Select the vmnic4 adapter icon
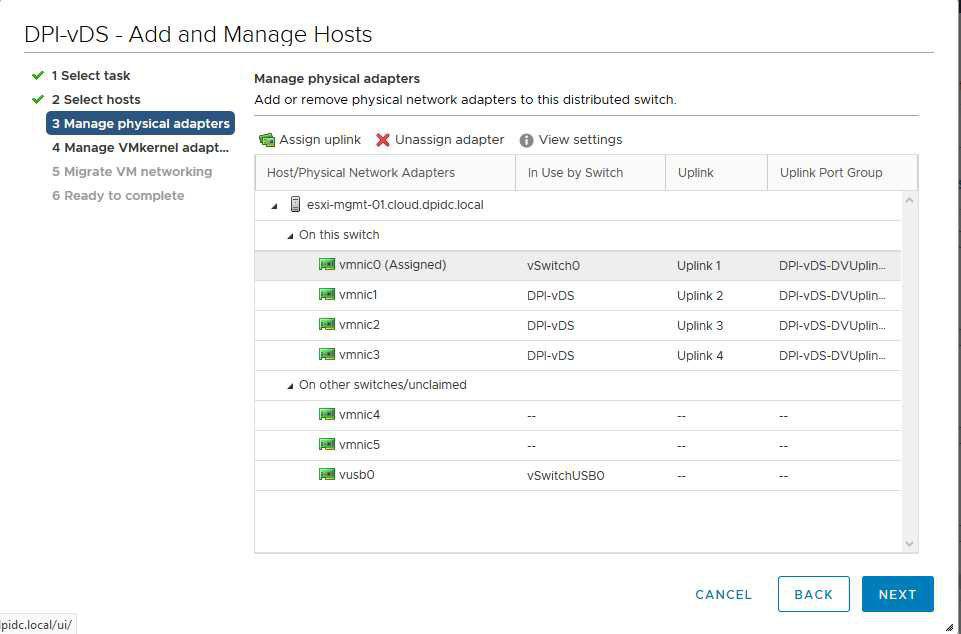This screenshot has height=634, width=961. (327, 414)
